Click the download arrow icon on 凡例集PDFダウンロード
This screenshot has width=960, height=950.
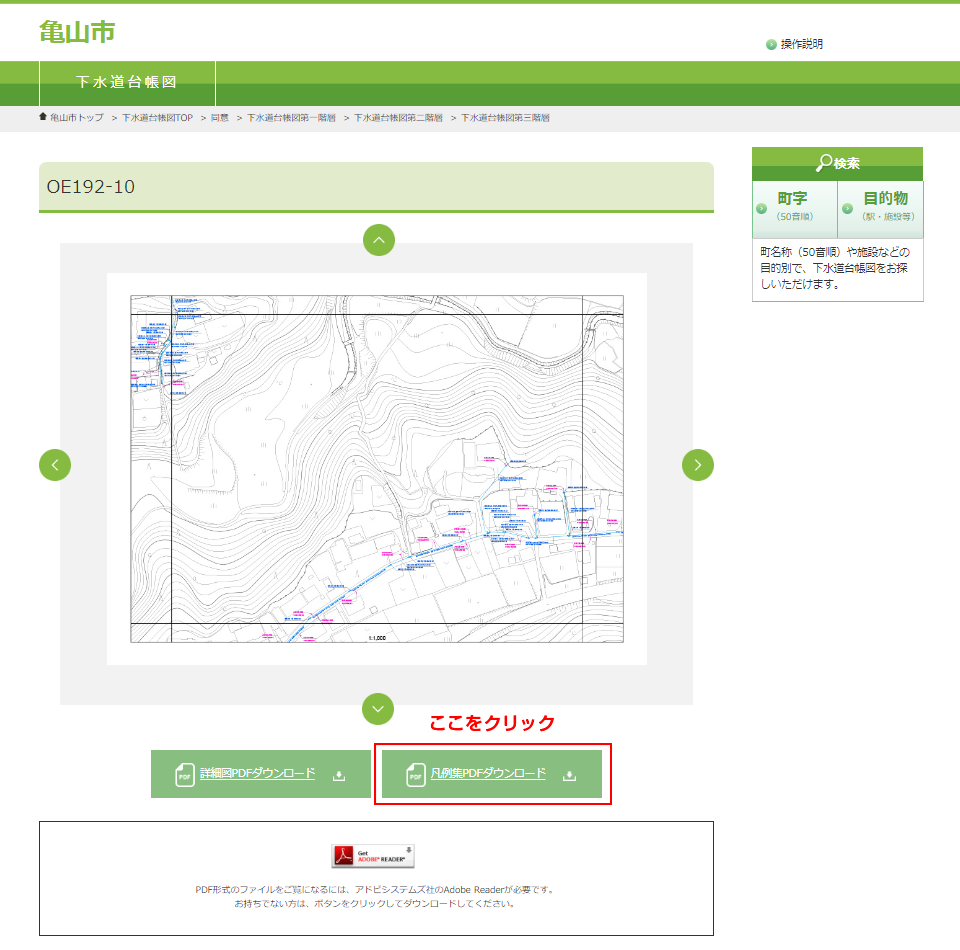point(570,775)
